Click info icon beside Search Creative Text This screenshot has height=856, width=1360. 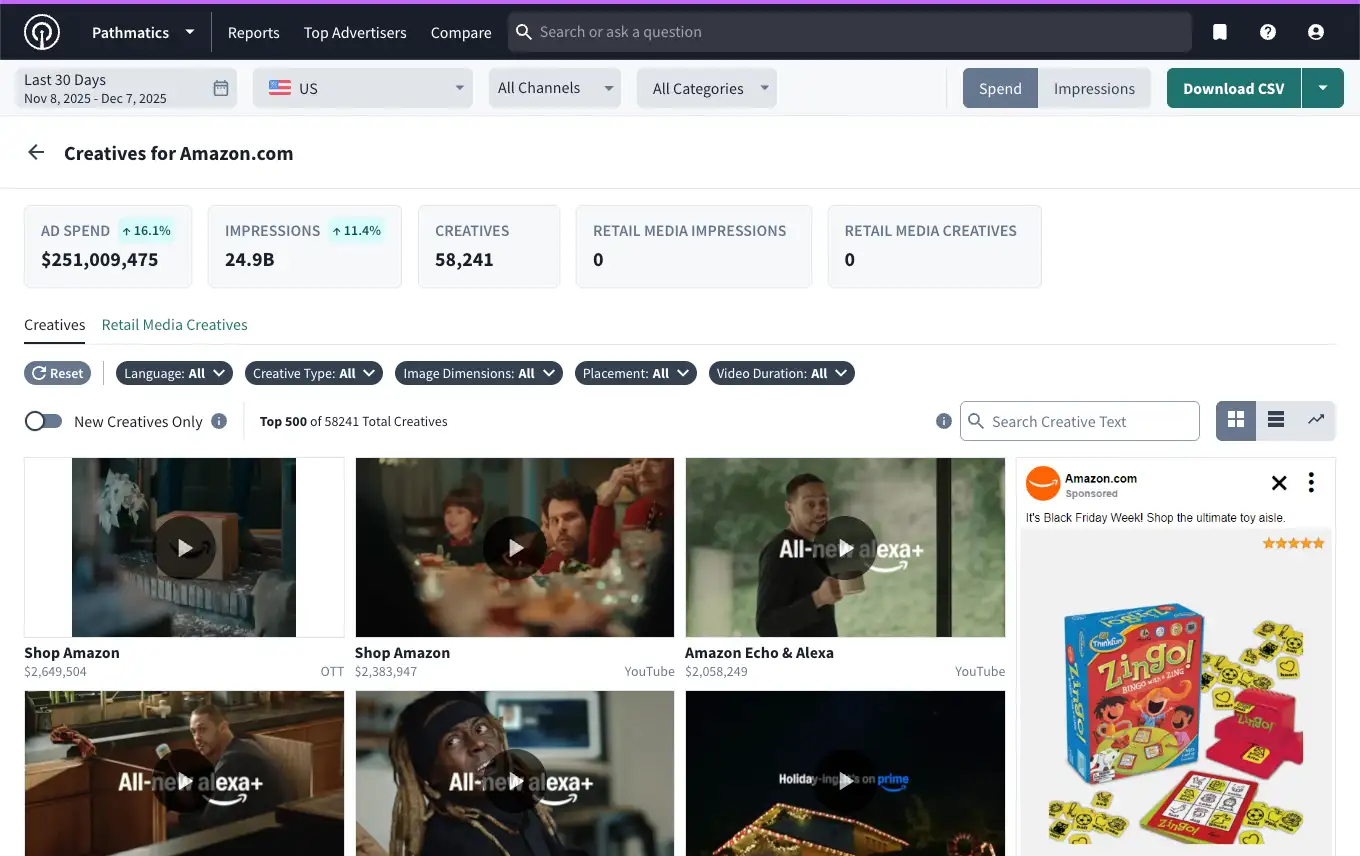coord(943,421)
